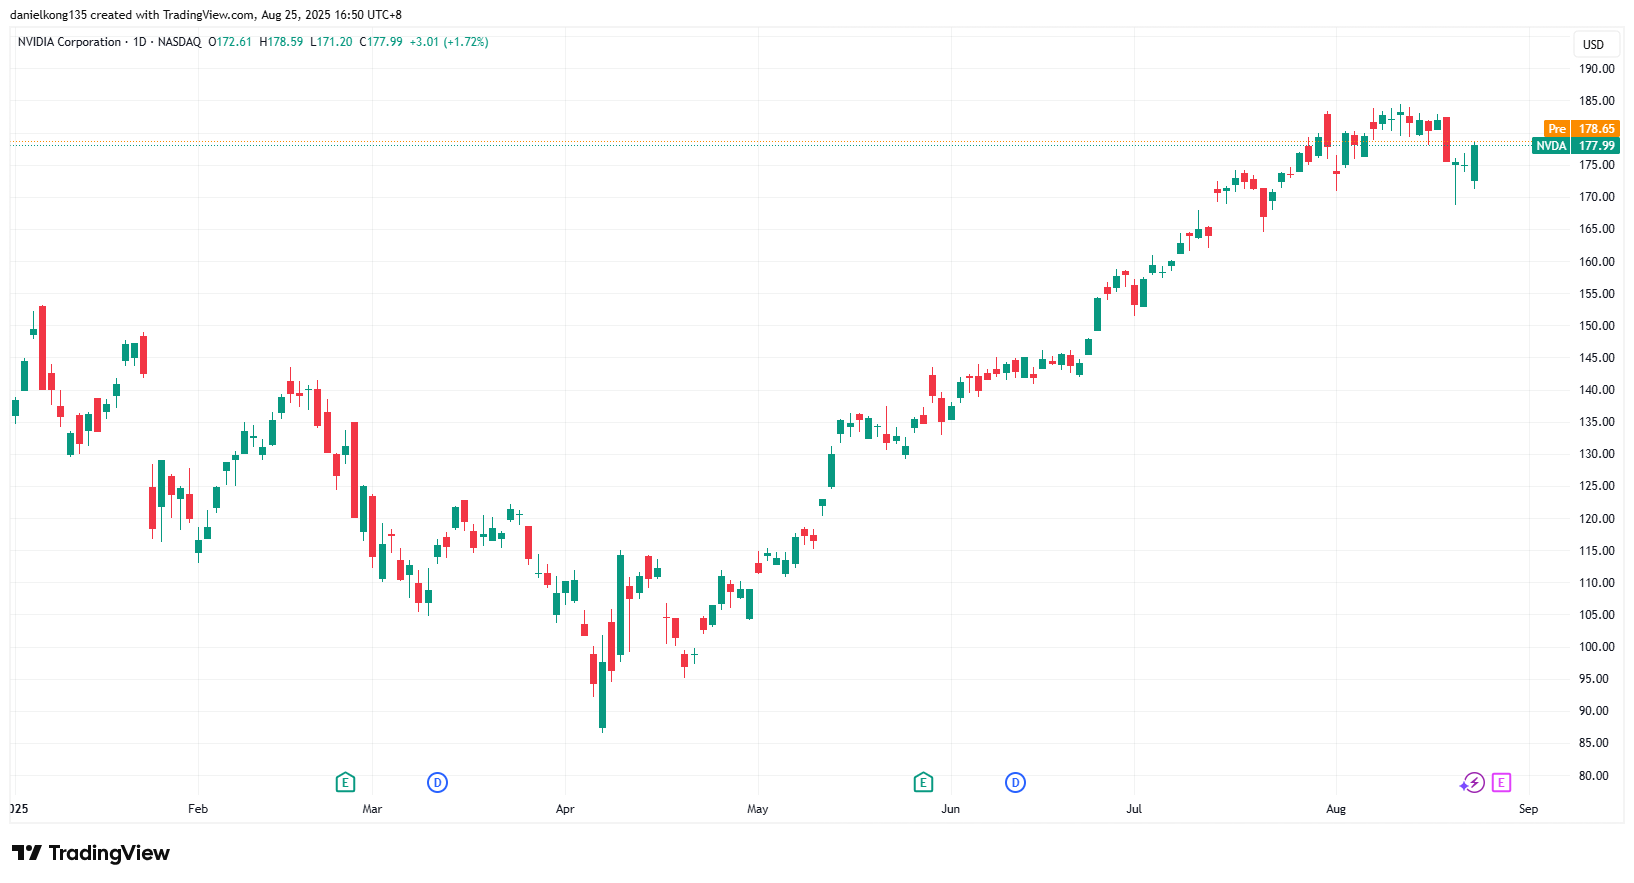Click the Jul label on time axis
Viewport: 1634px width, 883px height.
1134,809
